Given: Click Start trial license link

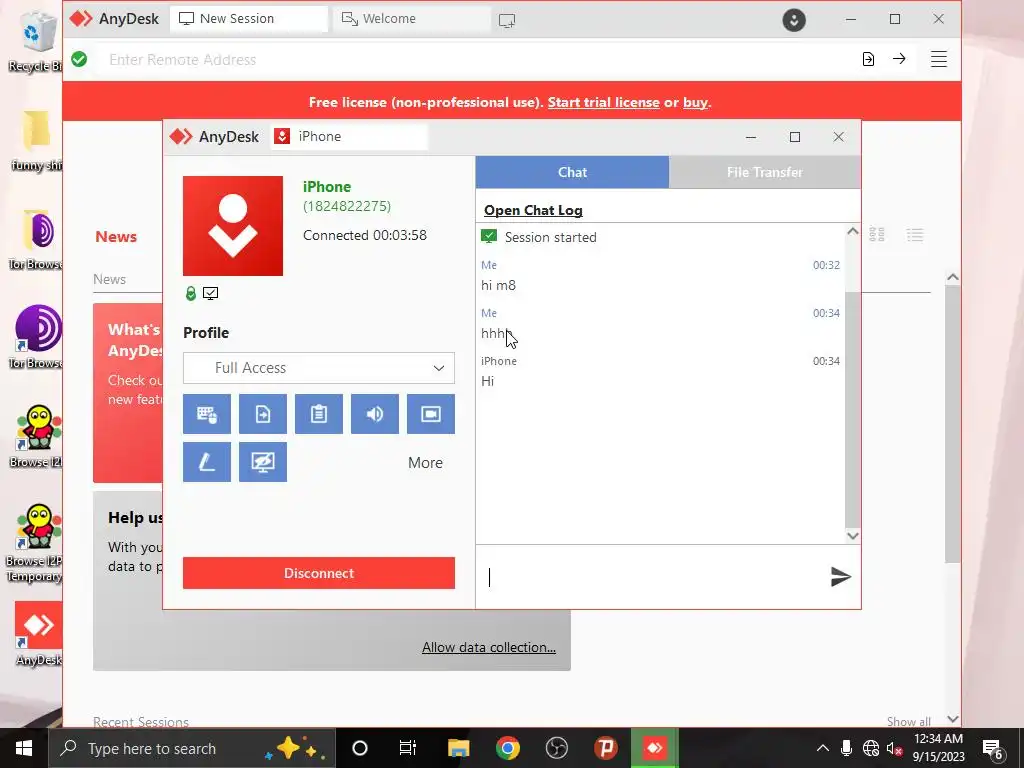Looking at the screenshot, I should coord(603,103).
